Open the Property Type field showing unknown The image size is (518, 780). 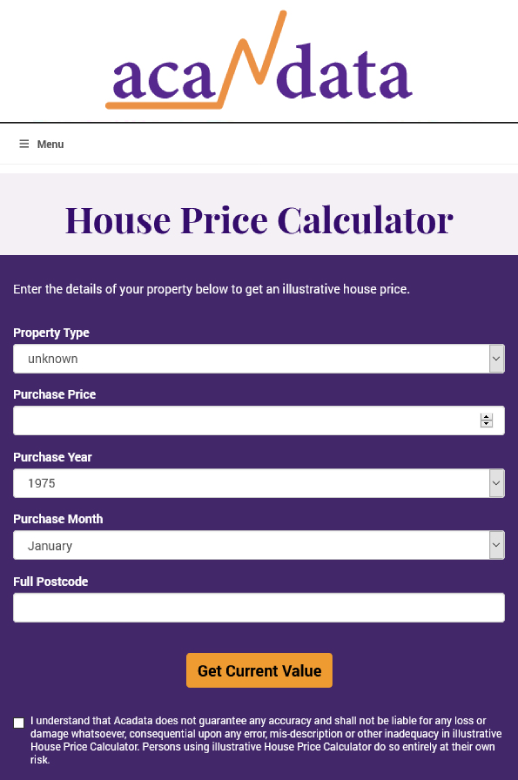point(259,359)
